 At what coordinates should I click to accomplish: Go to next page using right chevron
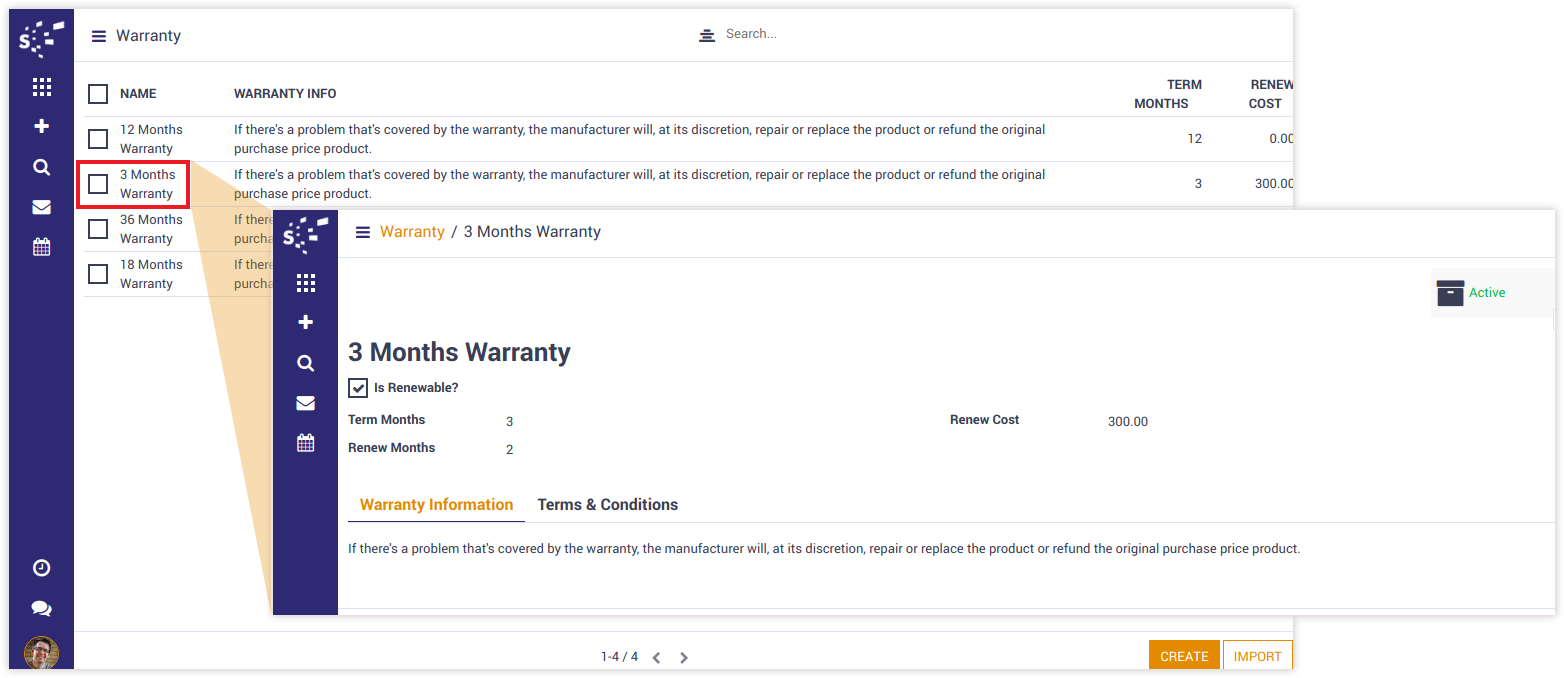[684, 658]
